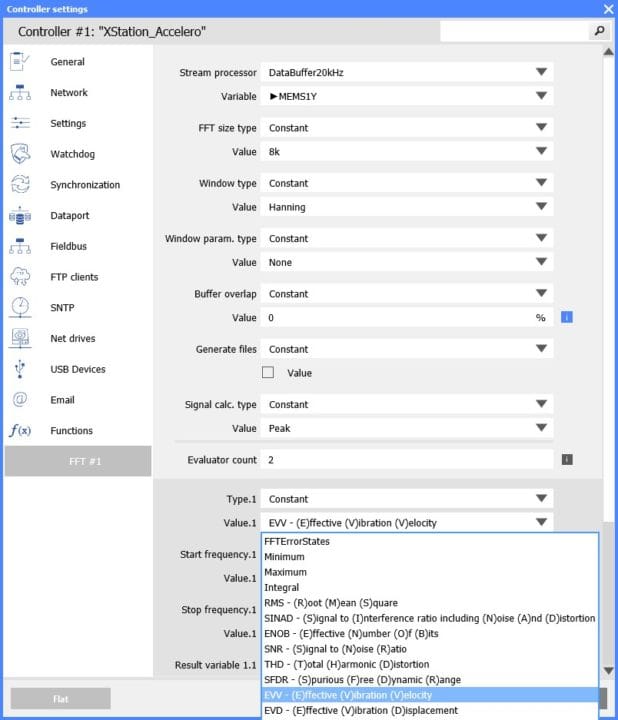Screen dimensions: 618x720
Task: Select ENOB - Effective Number Of Bits
Action: pyautogui.click(x=430, y=634)
